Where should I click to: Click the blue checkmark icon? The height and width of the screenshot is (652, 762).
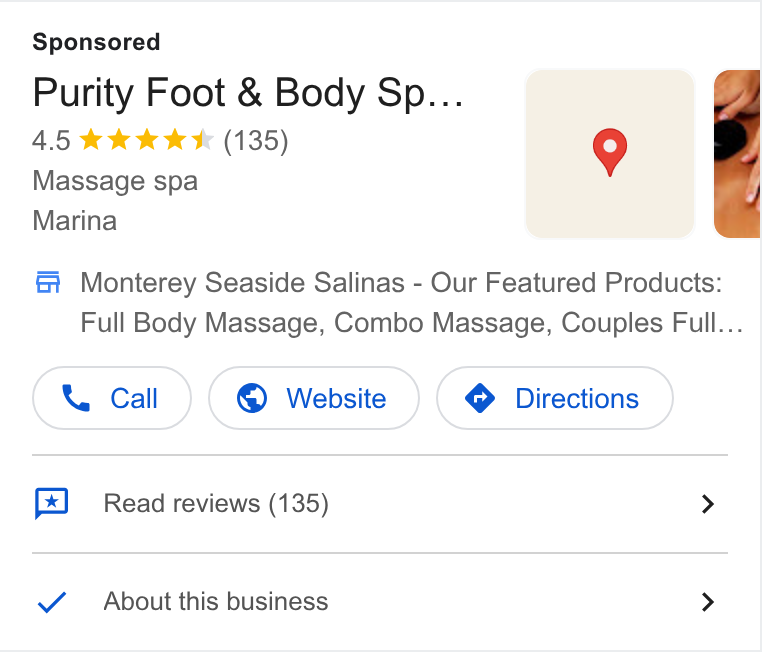[52, 602]
